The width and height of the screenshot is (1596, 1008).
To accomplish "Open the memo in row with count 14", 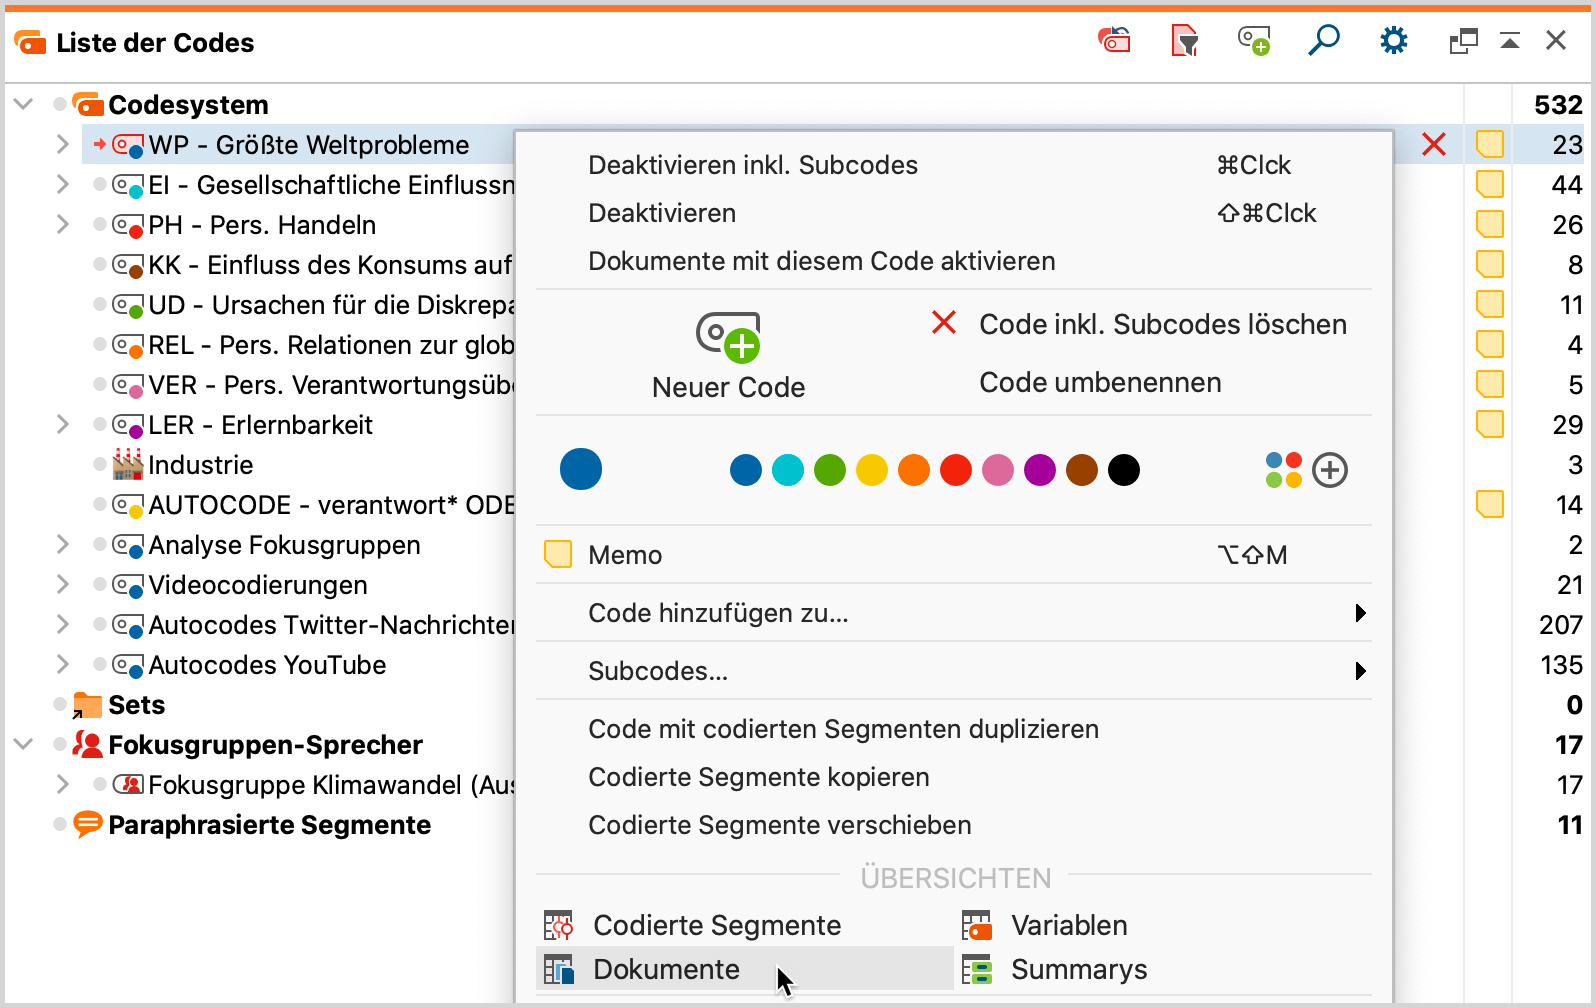I will [x=1490, y=505].
